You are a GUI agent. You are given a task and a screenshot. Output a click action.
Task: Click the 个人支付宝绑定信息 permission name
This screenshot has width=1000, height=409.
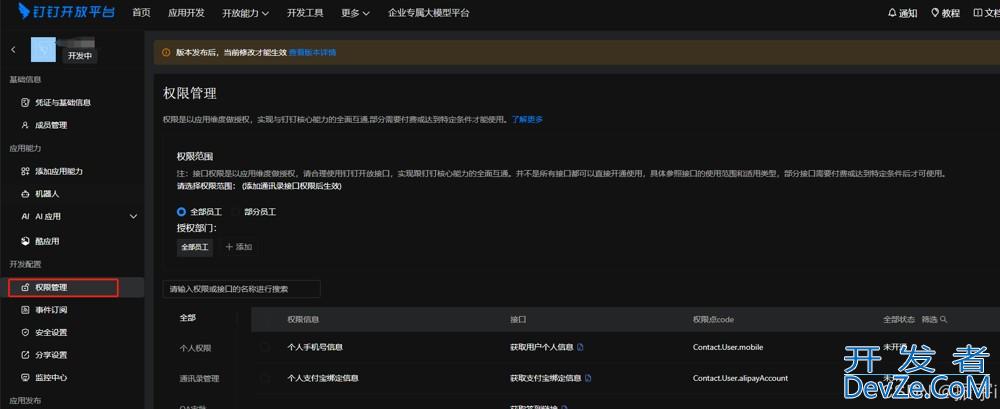[x=323, y=378]
